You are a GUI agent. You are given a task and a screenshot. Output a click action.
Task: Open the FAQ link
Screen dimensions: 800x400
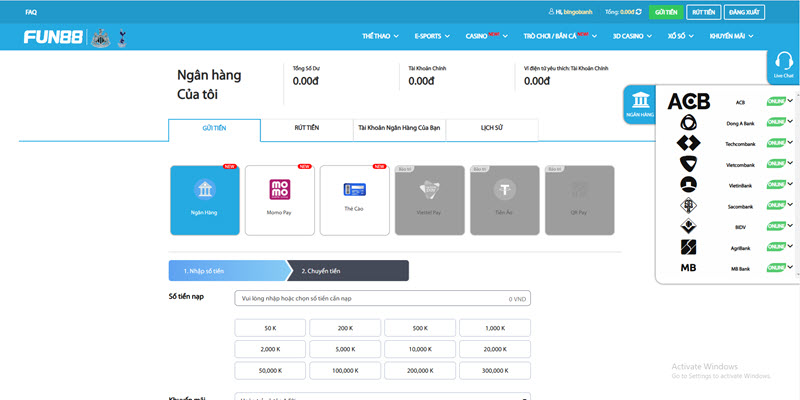point(31,12)
